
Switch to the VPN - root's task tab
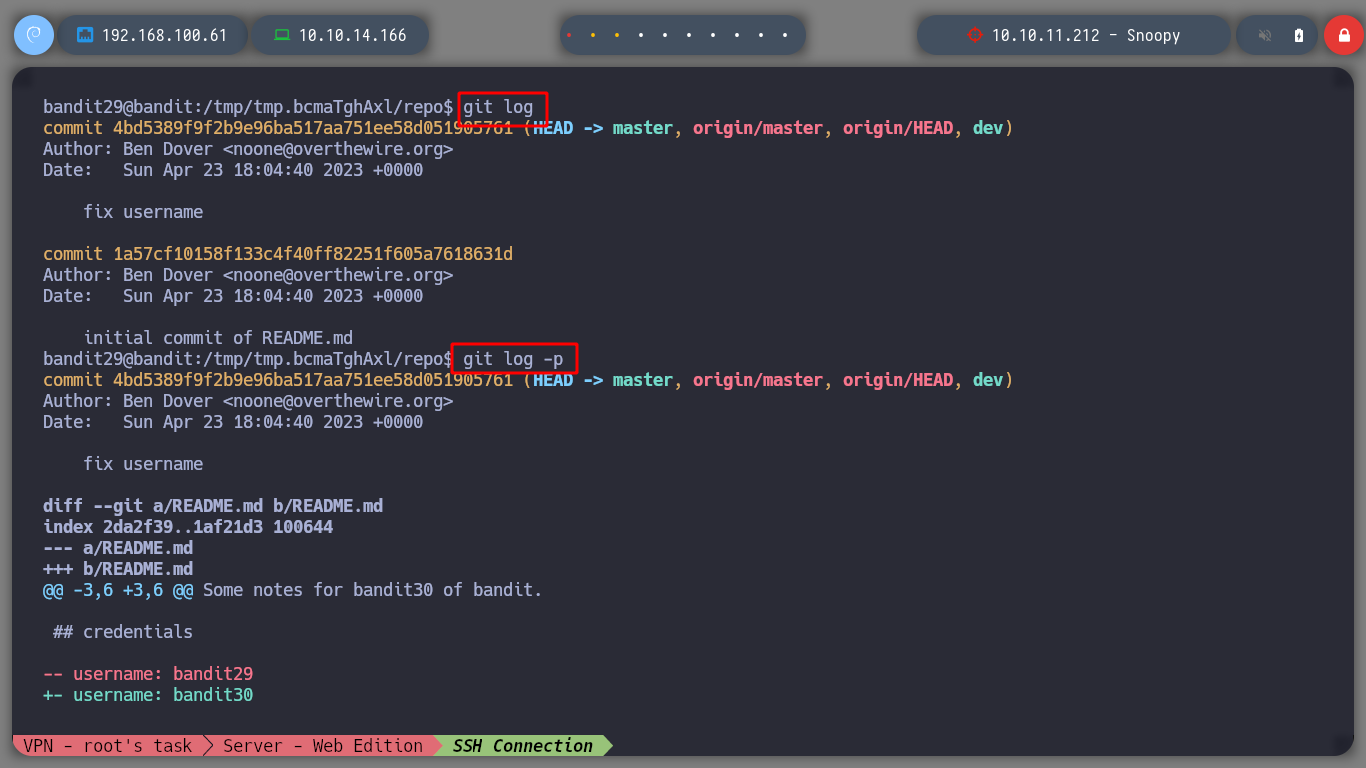(108, 745)
